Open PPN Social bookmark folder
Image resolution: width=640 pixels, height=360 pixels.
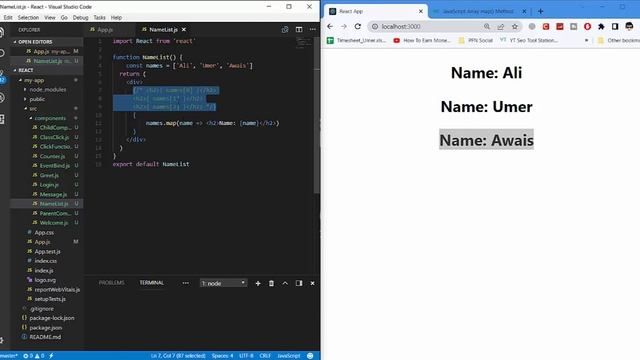click(x=476, y=40)
